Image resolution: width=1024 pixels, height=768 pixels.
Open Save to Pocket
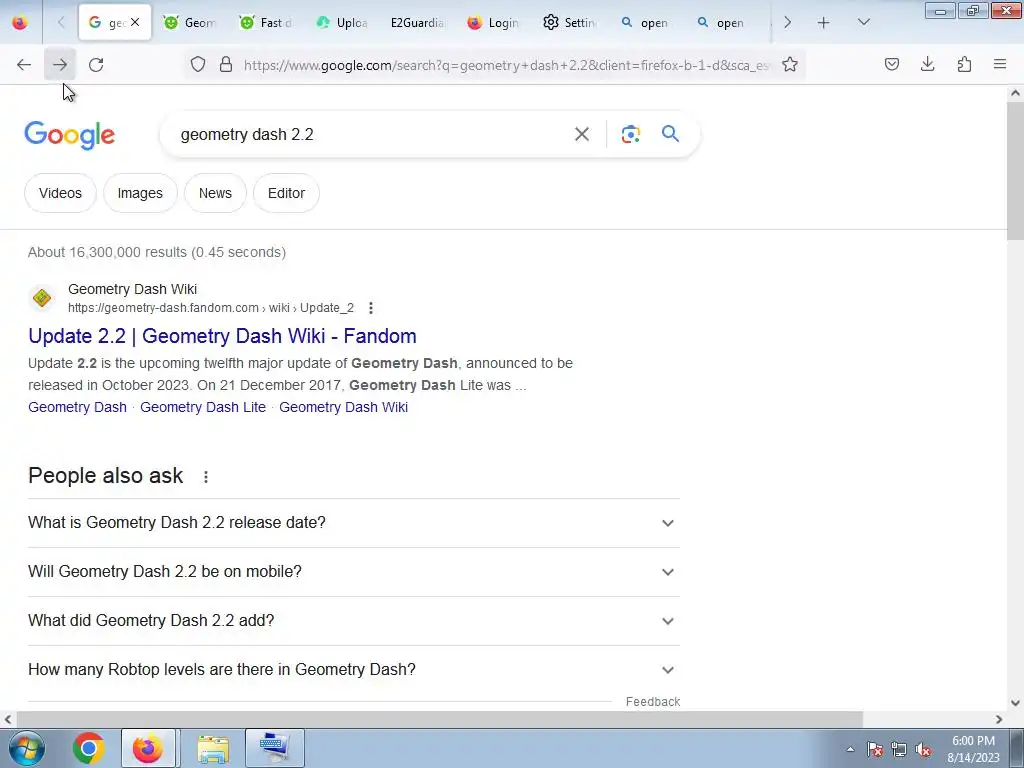[x=892, y=65]
